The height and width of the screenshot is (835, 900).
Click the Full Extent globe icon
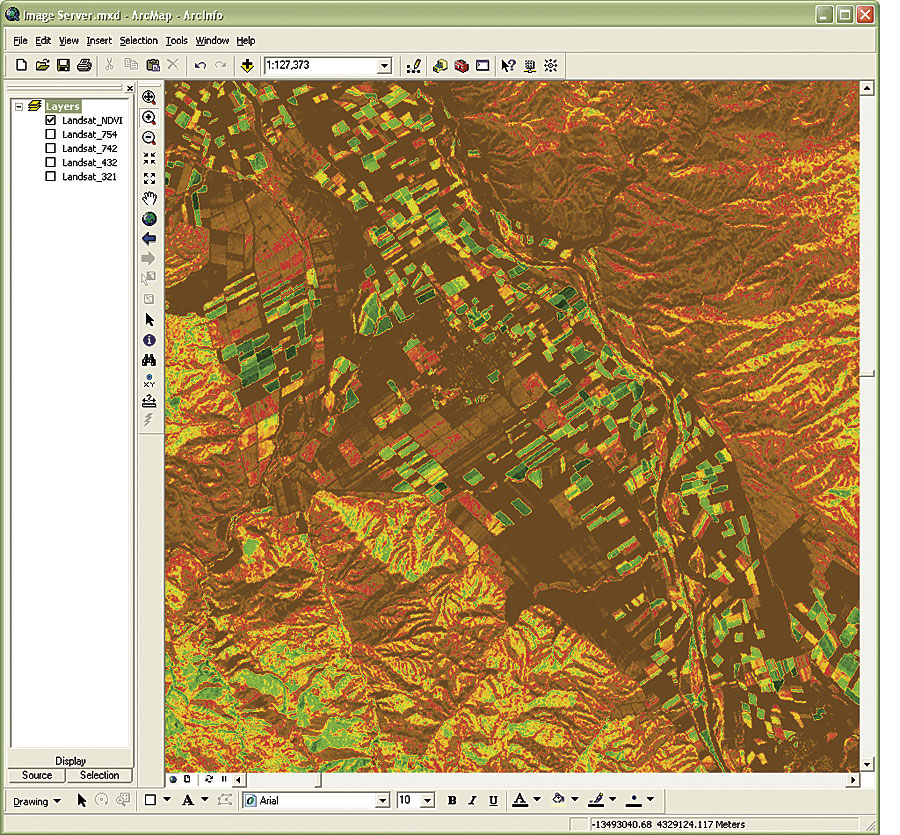pyautogui.click(x=149, y=219)
